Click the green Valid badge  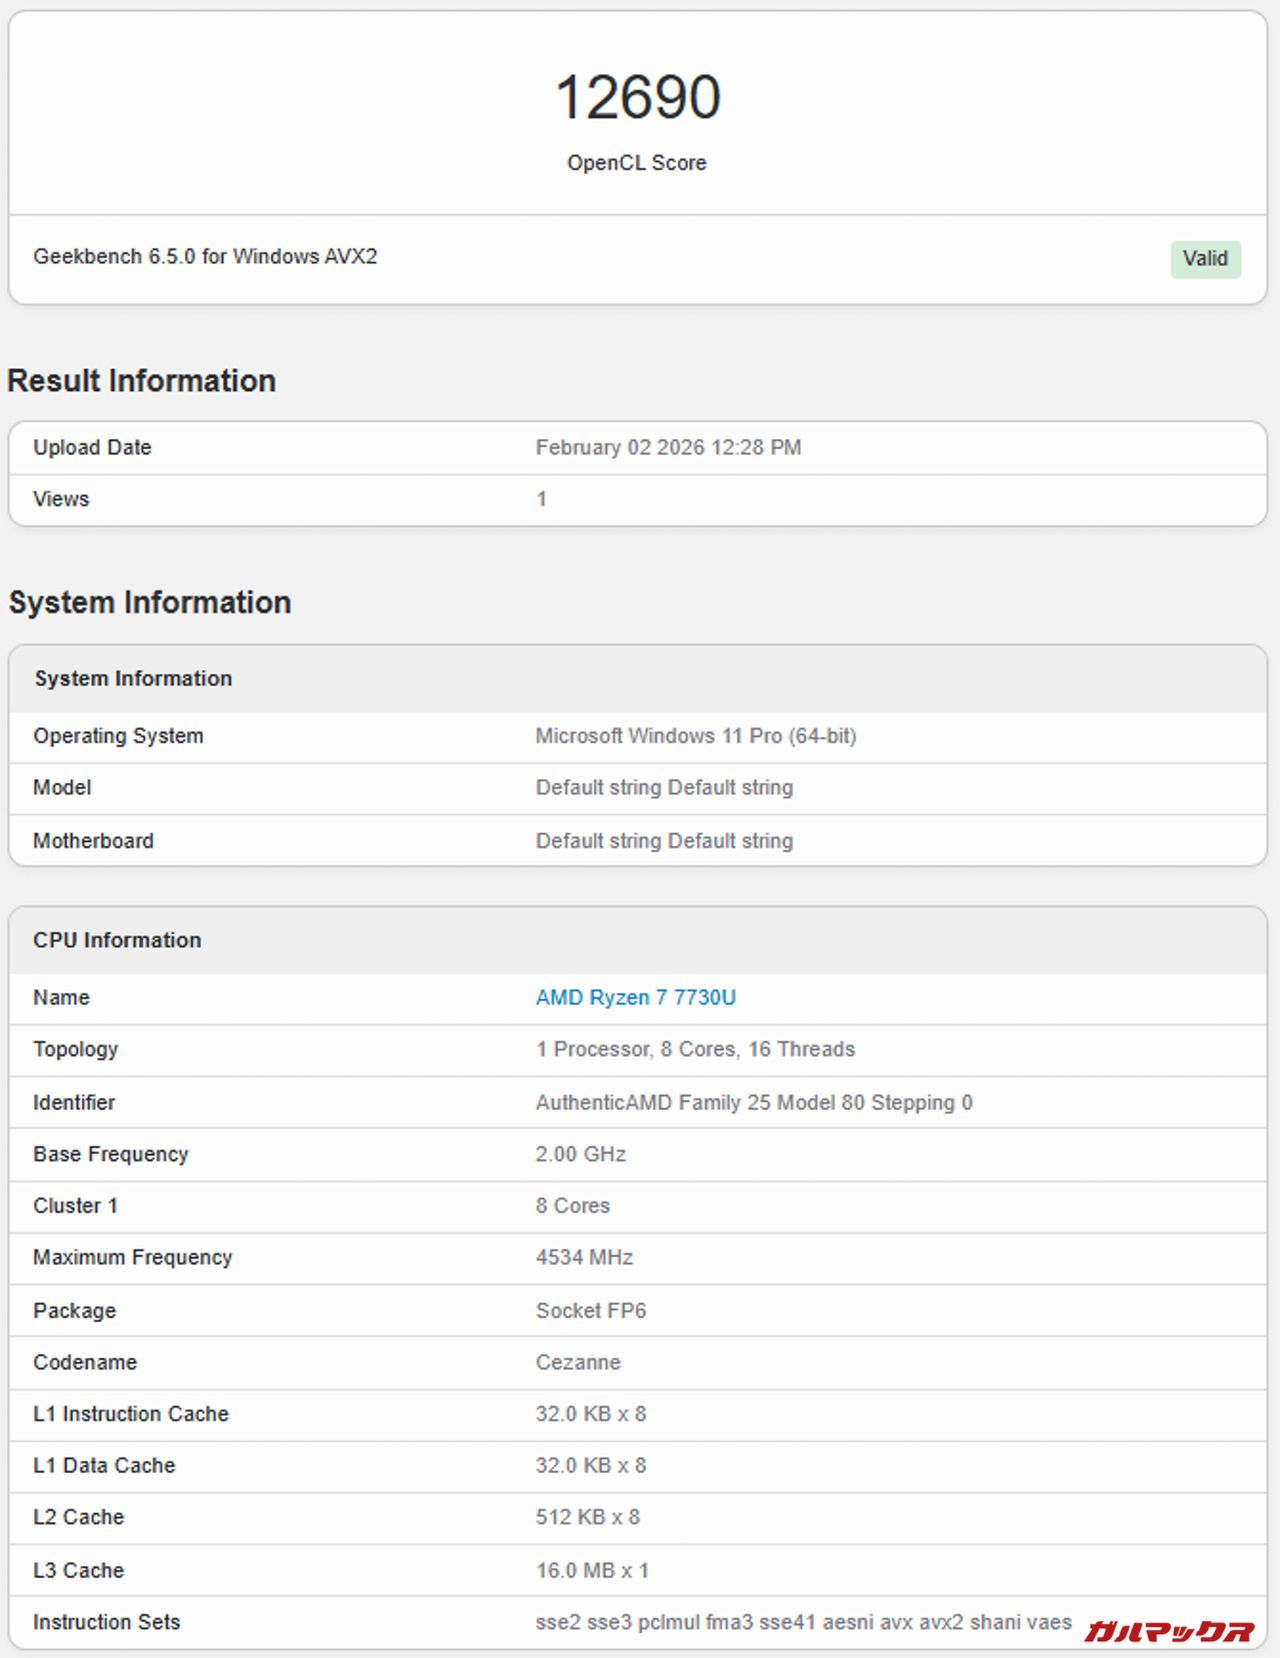coord(1205,259)
